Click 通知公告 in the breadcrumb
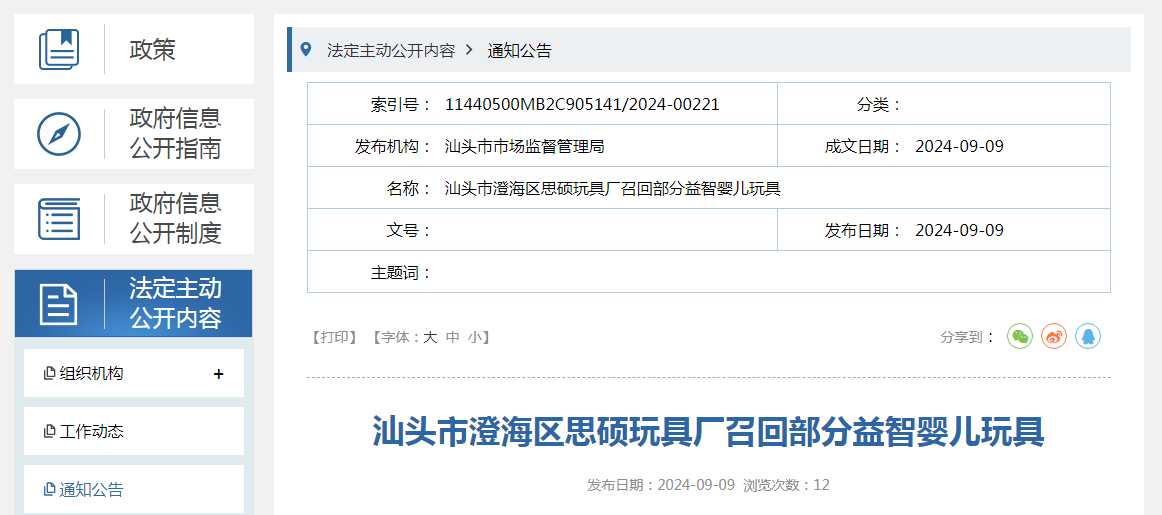 point(519,50)
